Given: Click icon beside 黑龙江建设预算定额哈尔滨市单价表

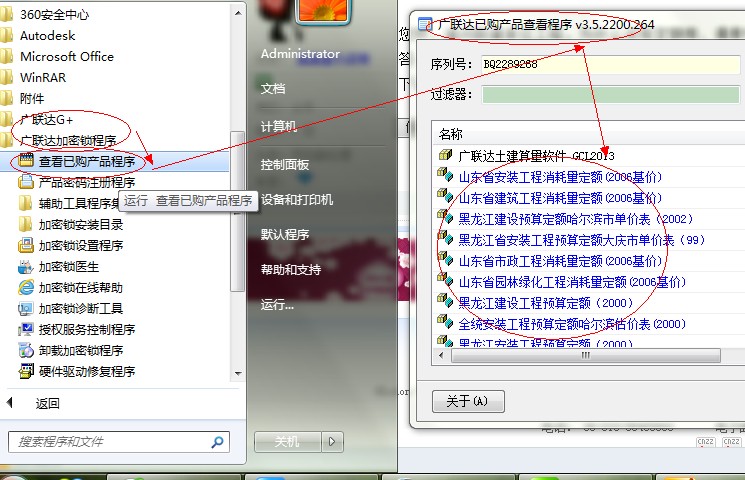Looking at the screenshot, I should (x=445, y=217).
